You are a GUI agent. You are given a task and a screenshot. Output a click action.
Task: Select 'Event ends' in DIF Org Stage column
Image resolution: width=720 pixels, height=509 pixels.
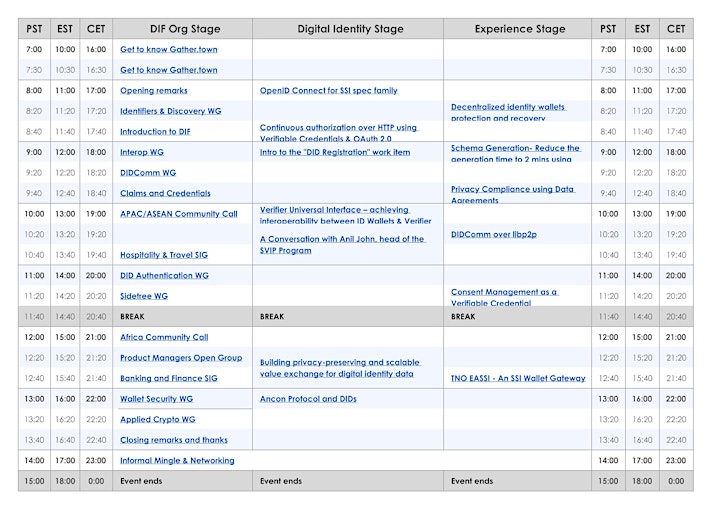pos(183,481)
